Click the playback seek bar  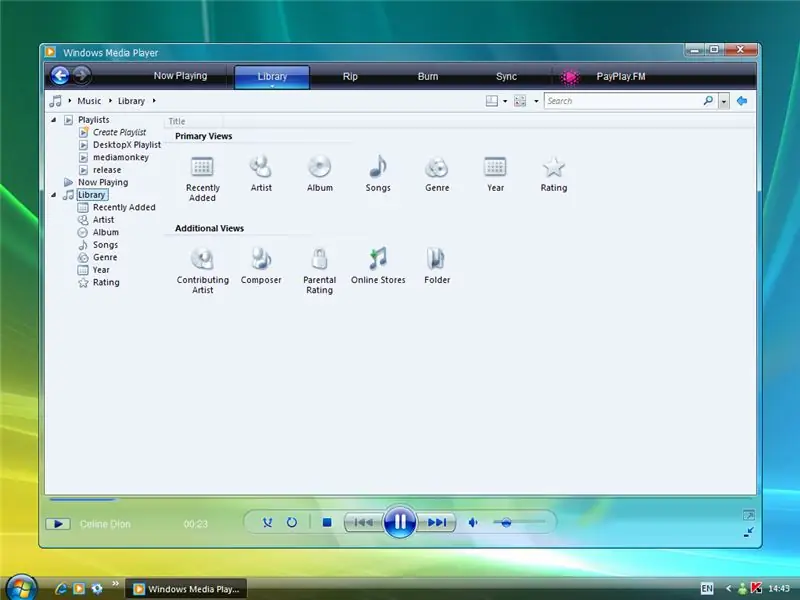click(x=400, y=499)
